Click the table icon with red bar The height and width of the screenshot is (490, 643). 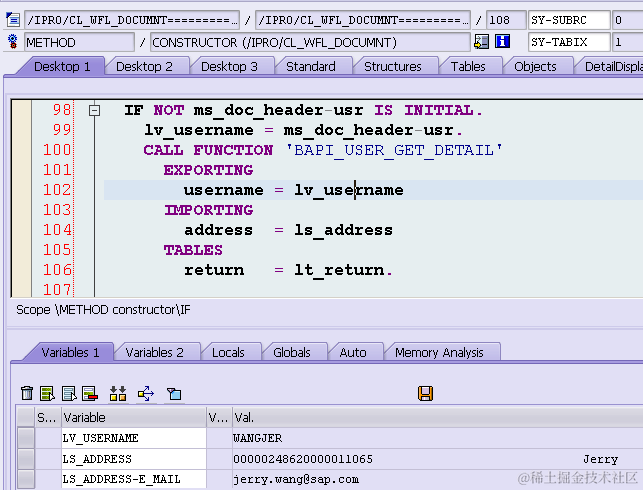[90, 393]
